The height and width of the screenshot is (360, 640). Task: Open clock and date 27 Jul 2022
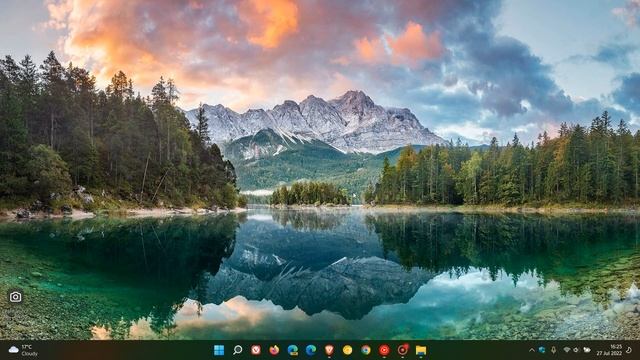click(609, 350)
